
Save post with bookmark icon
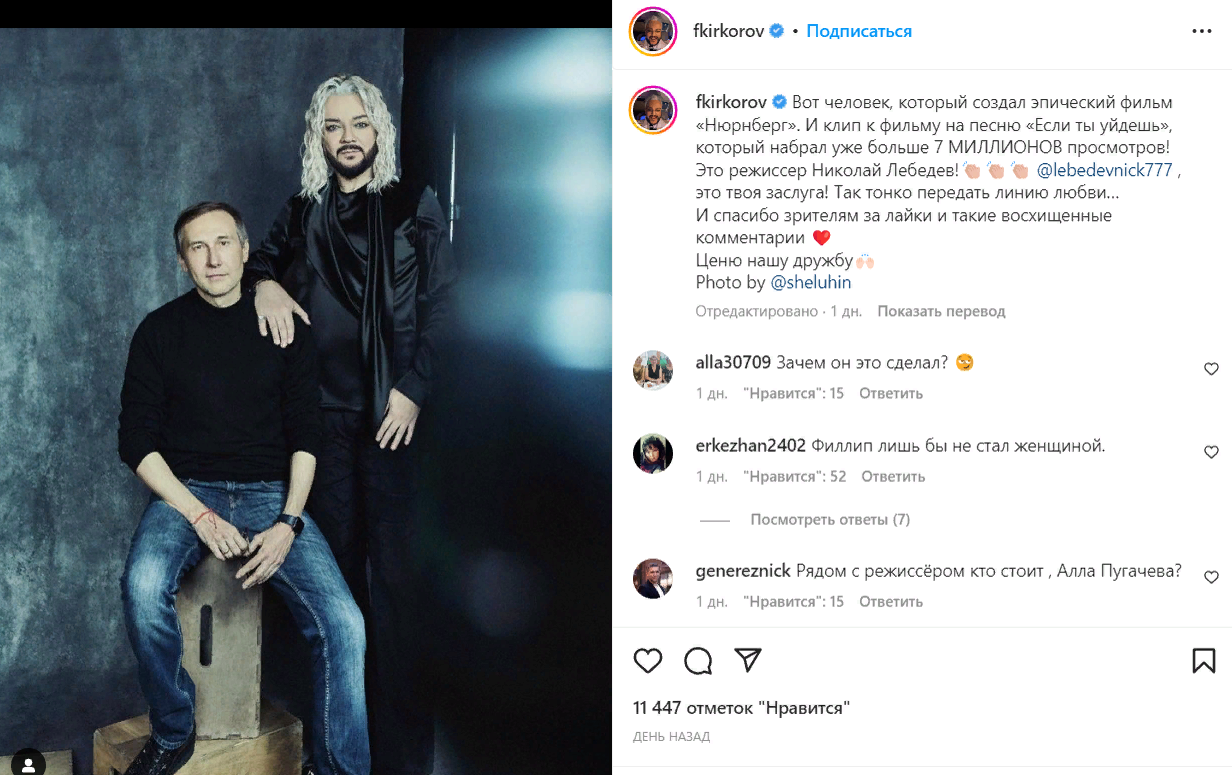click(x=1204, y=661)
